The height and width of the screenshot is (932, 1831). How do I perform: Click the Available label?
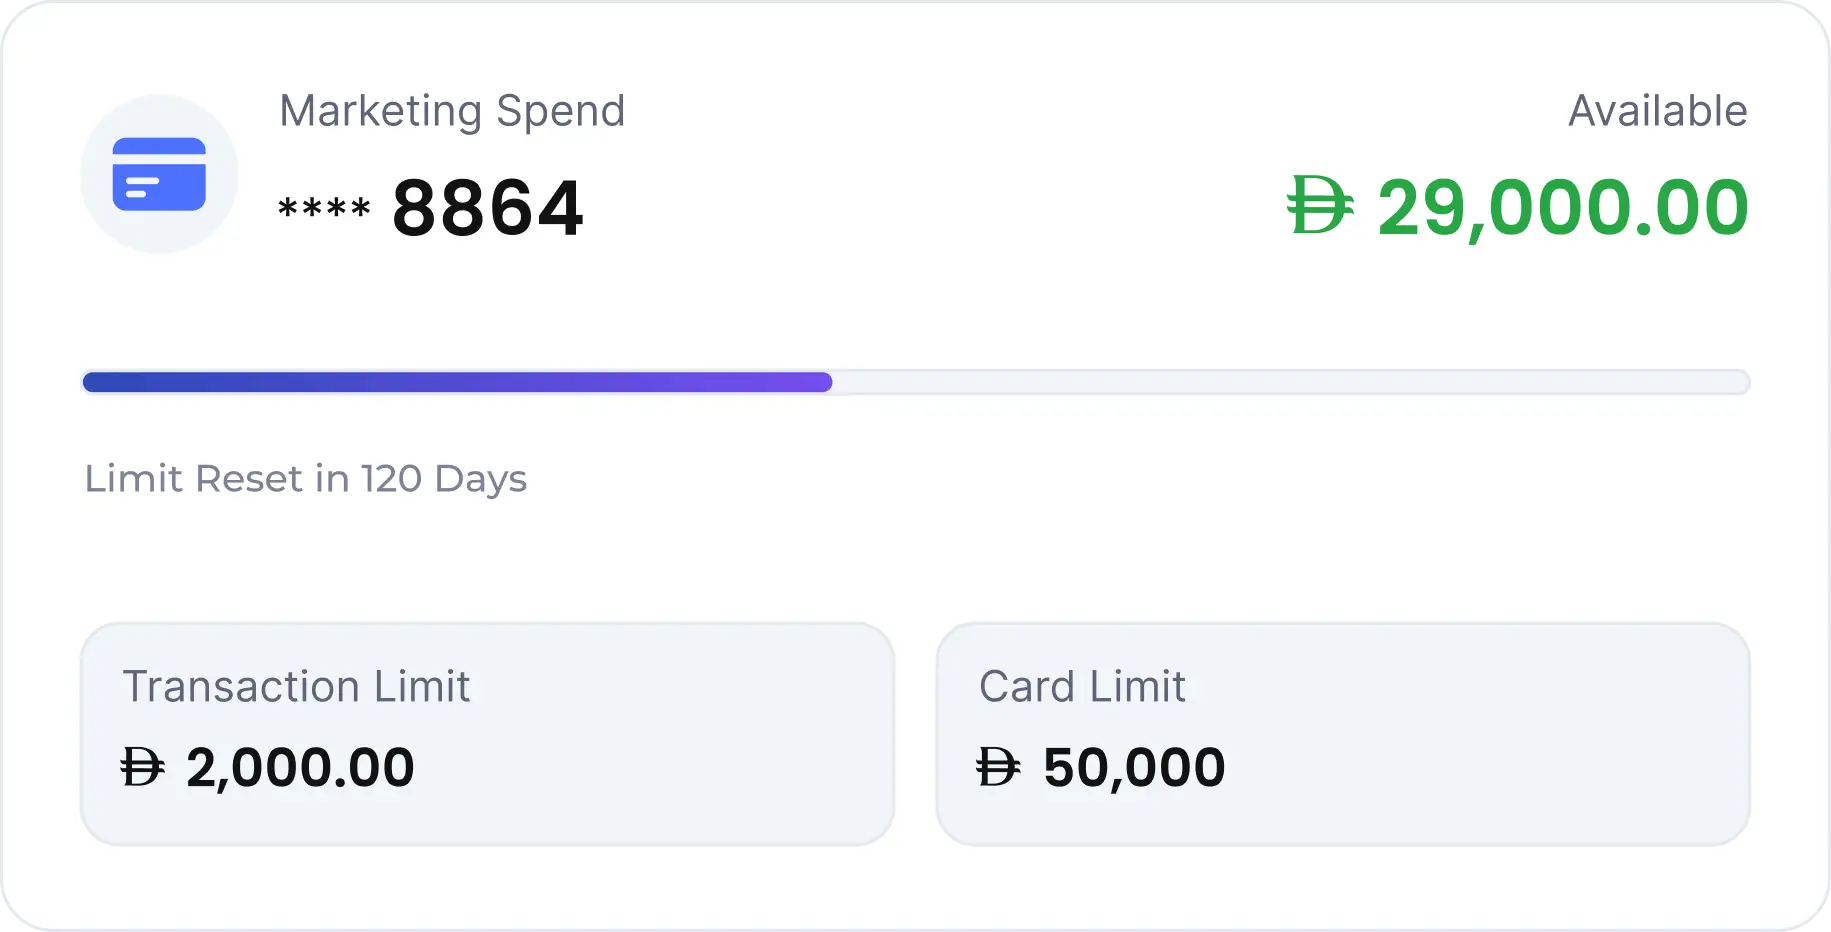click(1657, 111)
